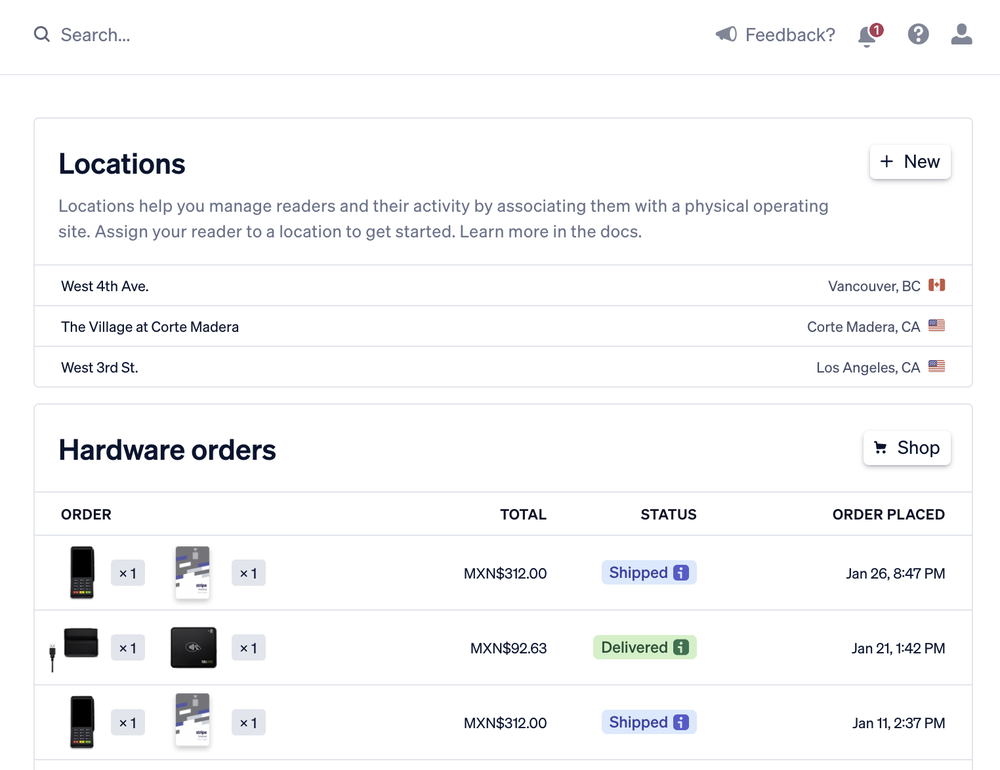Click the Canada flag beside Vancouver, BC
1000x770 pixels.
tap(937, 285)
